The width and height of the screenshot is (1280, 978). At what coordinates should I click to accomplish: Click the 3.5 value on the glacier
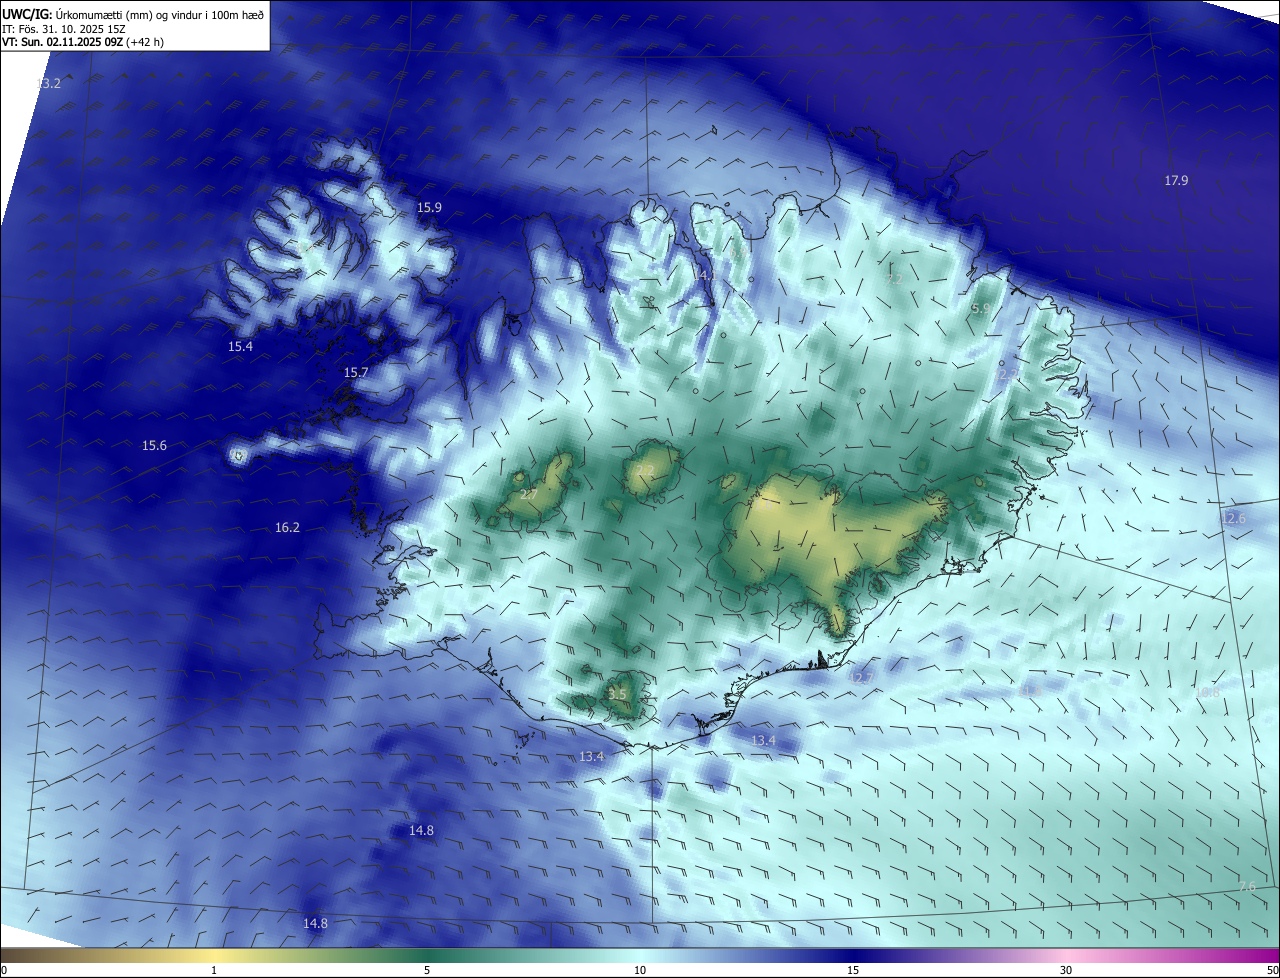click(617, 695)
